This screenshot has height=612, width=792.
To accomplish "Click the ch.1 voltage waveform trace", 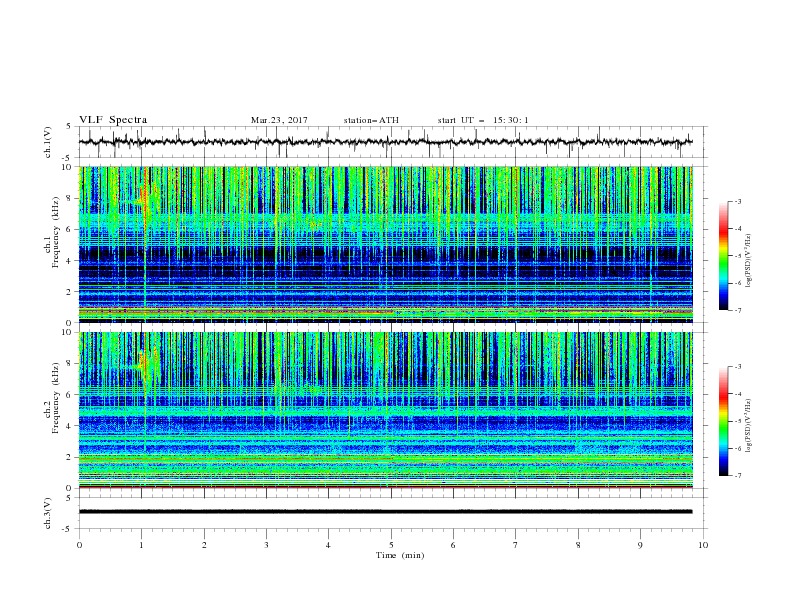I will click(x=385, y=142).
